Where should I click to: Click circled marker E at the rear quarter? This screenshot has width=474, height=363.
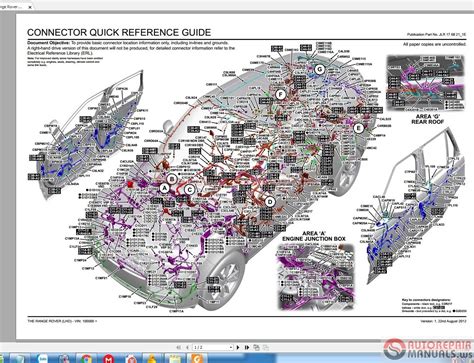click(x=359, y=128)
